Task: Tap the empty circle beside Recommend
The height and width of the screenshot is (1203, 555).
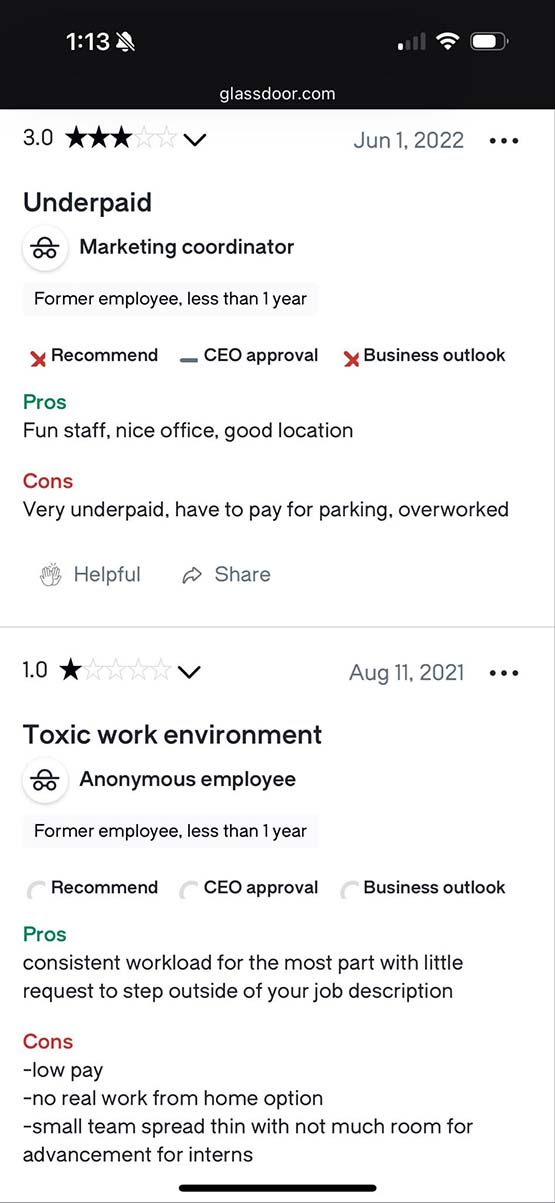Action: pos(37,889)
